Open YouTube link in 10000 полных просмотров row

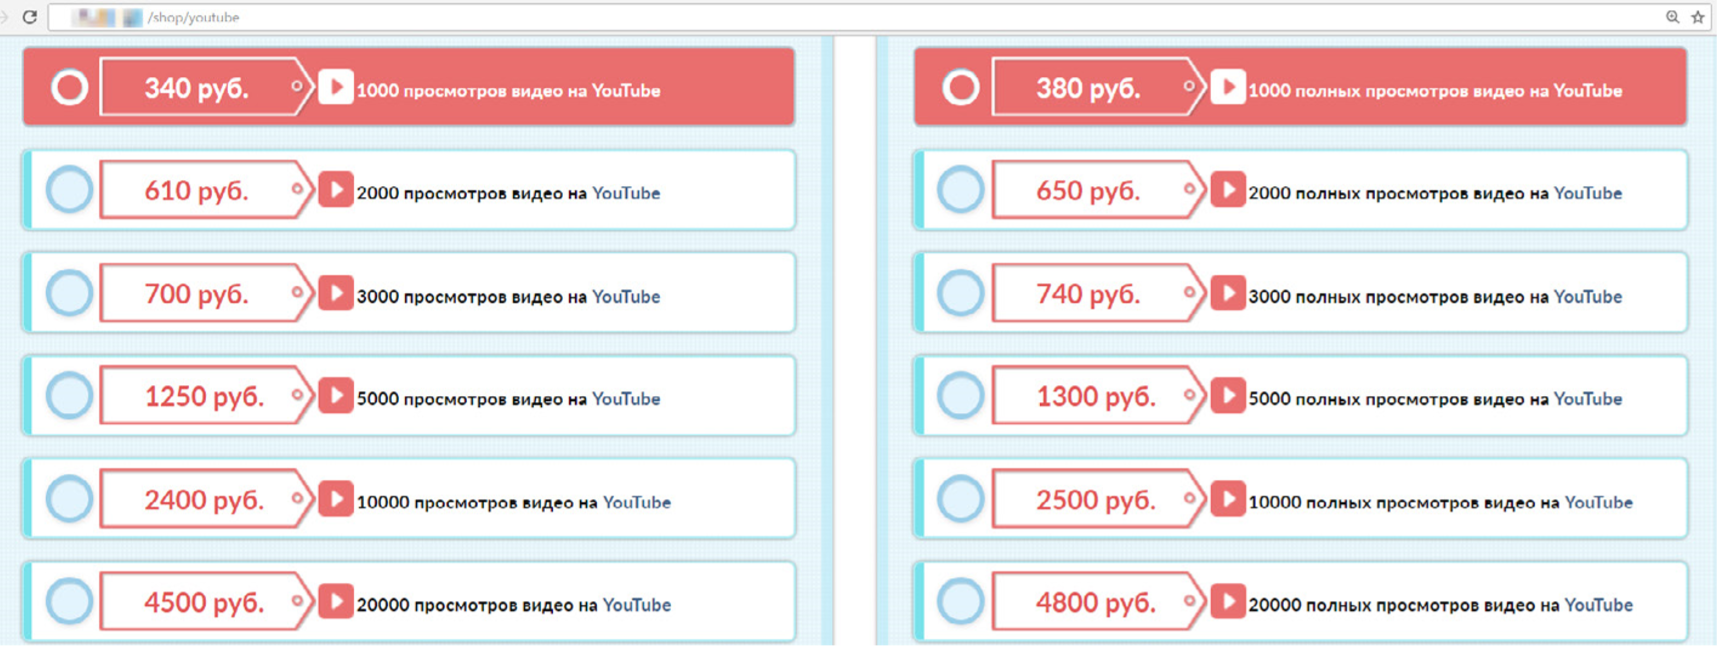(1599, 502)
